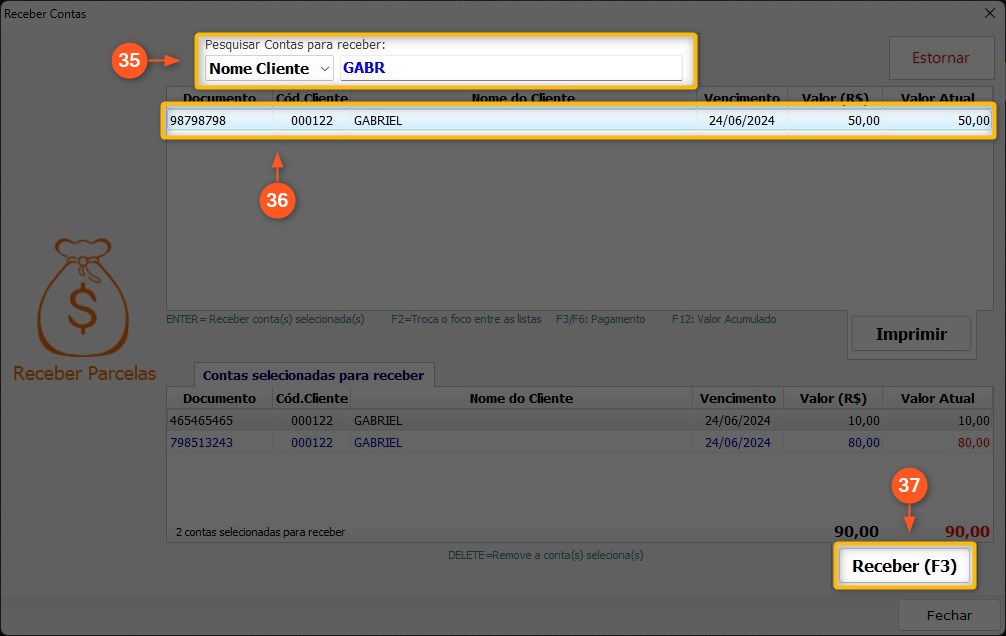
Task: Select the Contas selecionadas para receber tab
Action: 313,375
